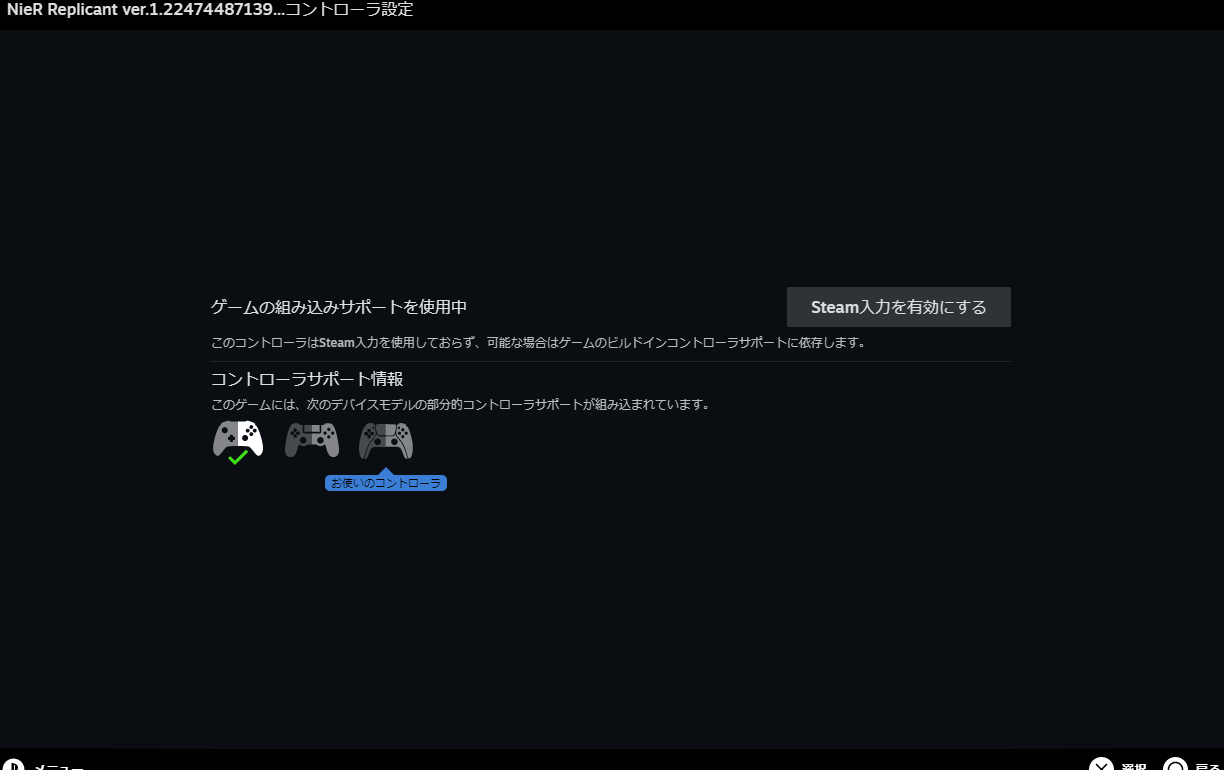Click the NieR Replicant コントローラ設定 title text
The width and height of the screenshot is (1224, 770).
(x=210, y=10)
